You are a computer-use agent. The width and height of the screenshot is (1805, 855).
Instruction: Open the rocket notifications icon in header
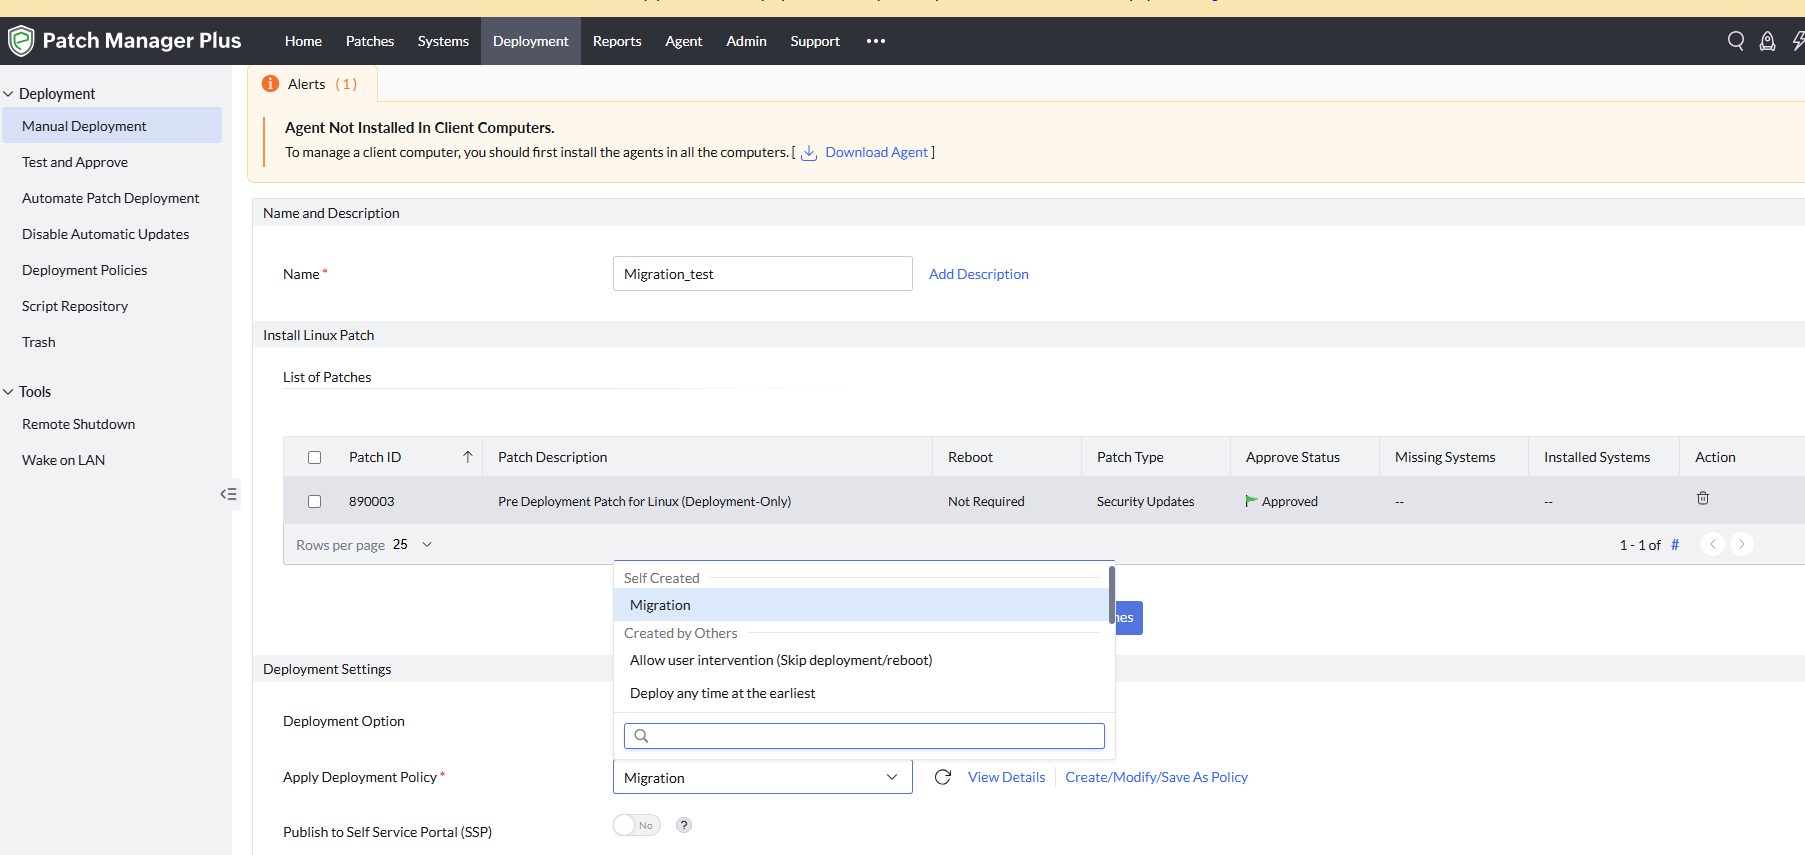[x=1768, y=41]
